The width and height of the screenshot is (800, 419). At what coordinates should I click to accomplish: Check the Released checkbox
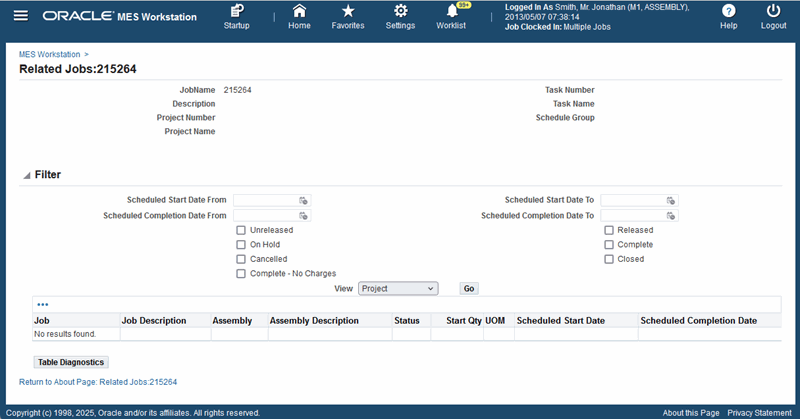tap(609, 230)
